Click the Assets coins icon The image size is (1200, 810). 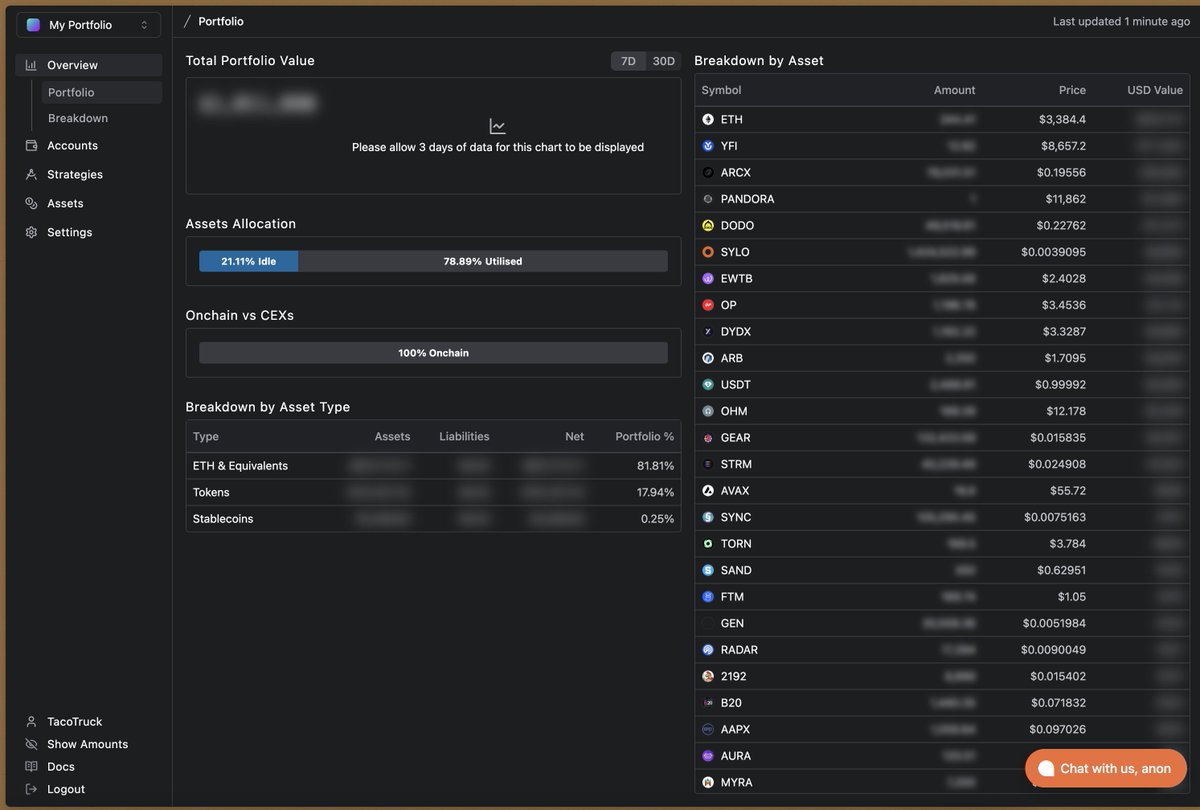[31, 203]
